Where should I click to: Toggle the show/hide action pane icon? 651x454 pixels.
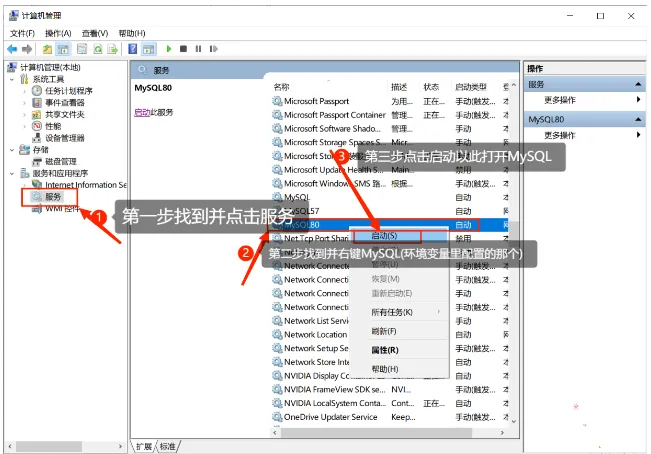click(x=148, y=49)
